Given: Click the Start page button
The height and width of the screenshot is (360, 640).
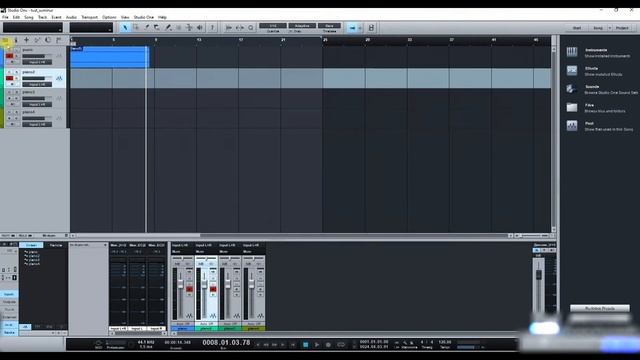Looking at the screenshot, I should tap(577, 28).
